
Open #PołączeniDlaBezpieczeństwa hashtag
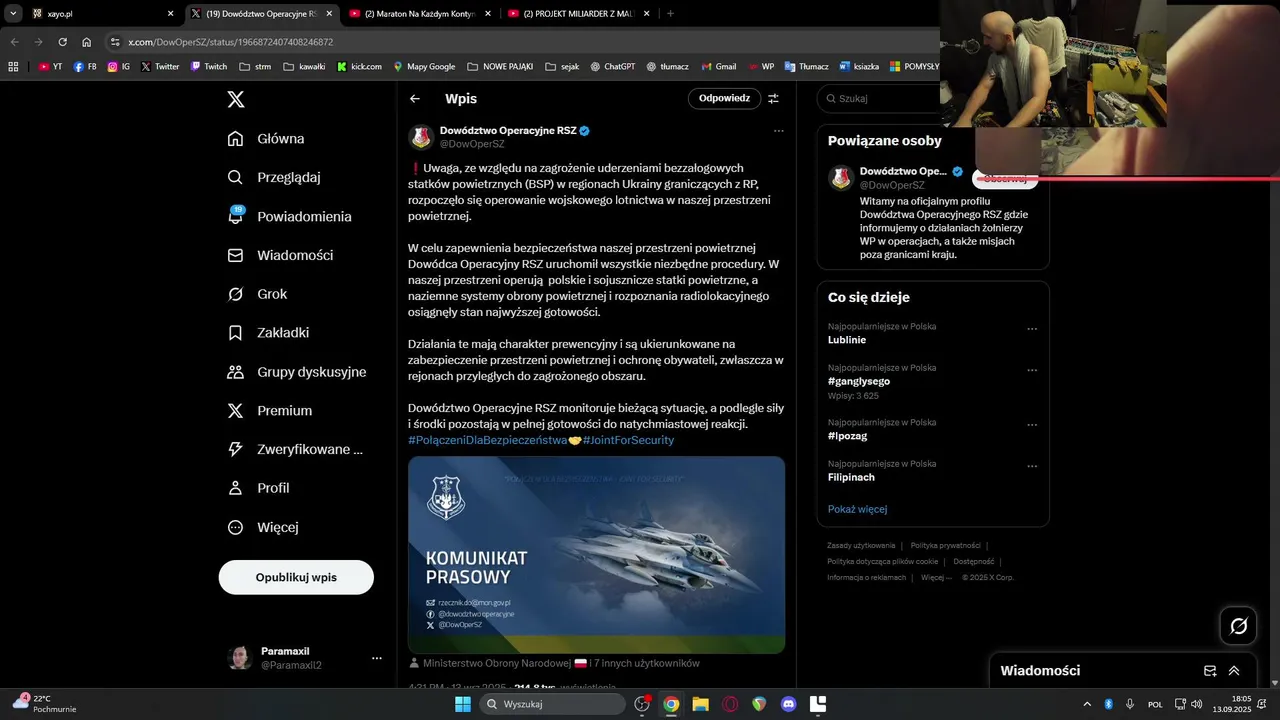coord(487,440)
